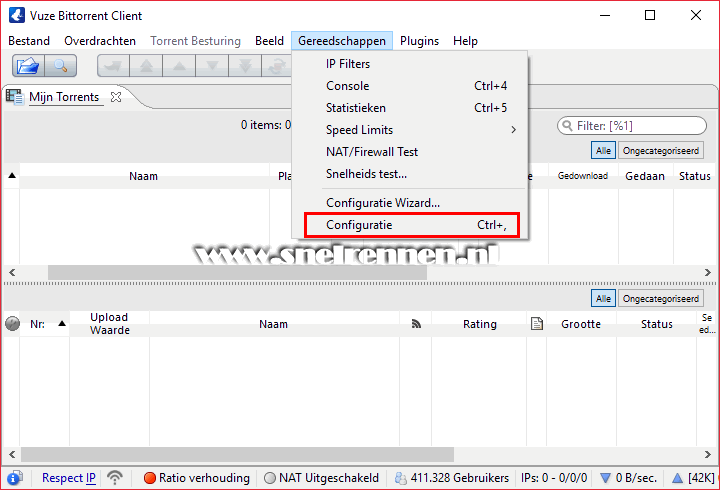The height and width of the screenshot is (490, 720).
Task: Move torrent down with single down arrow
Action: click(x=212, y=66)
